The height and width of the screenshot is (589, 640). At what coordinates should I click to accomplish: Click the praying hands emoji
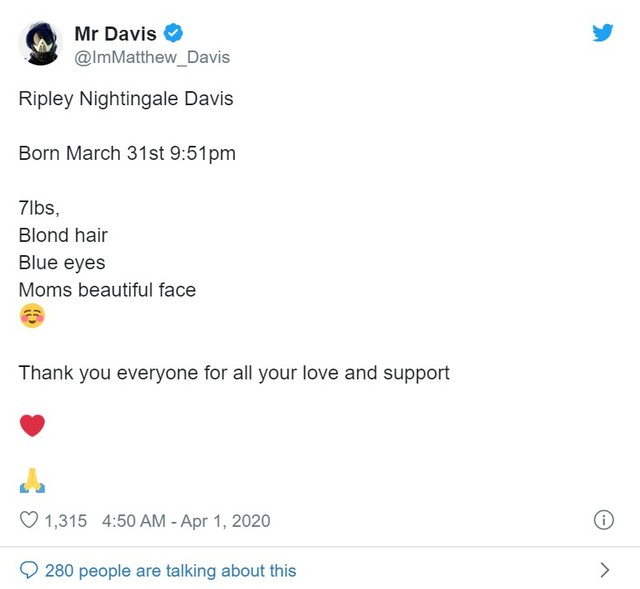tap(32, 482)
